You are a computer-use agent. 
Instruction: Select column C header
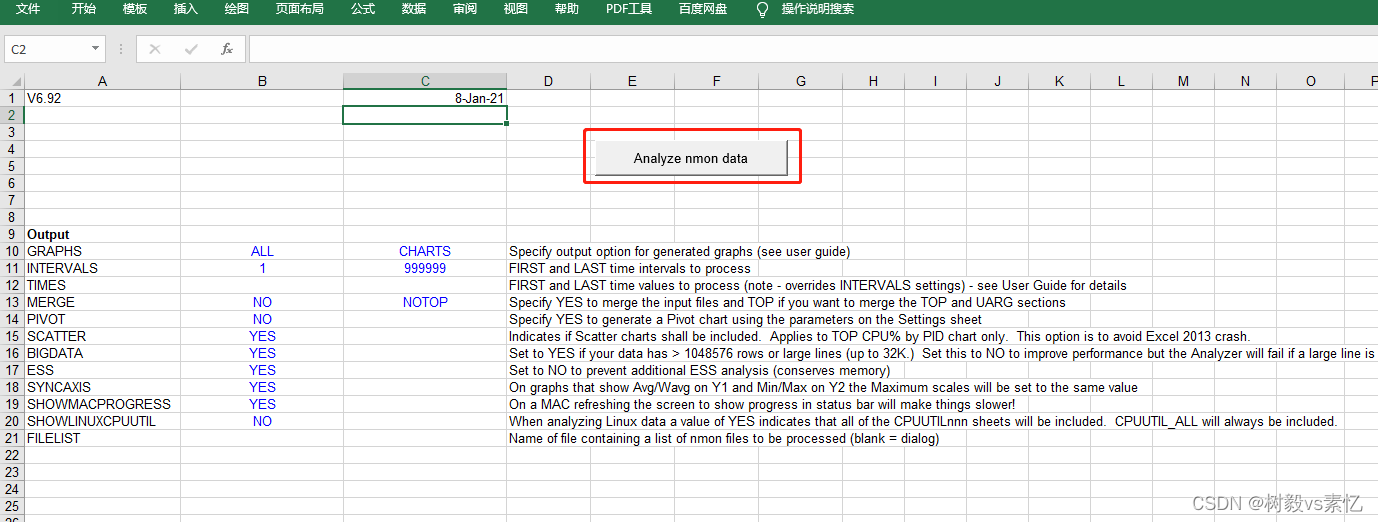coord(425,81)
